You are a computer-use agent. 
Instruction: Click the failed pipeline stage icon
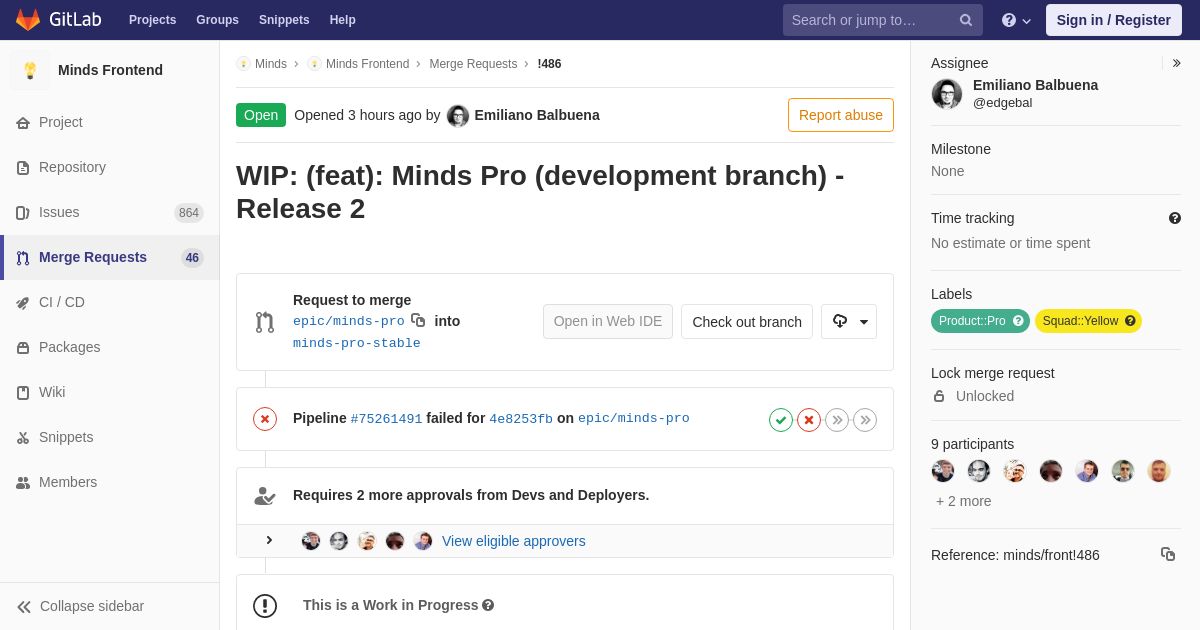(x=809, y=420)
